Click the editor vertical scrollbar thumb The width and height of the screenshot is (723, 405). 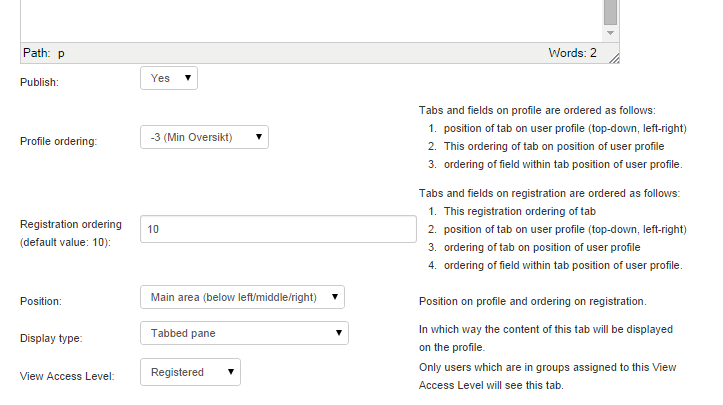click(610, 12)
